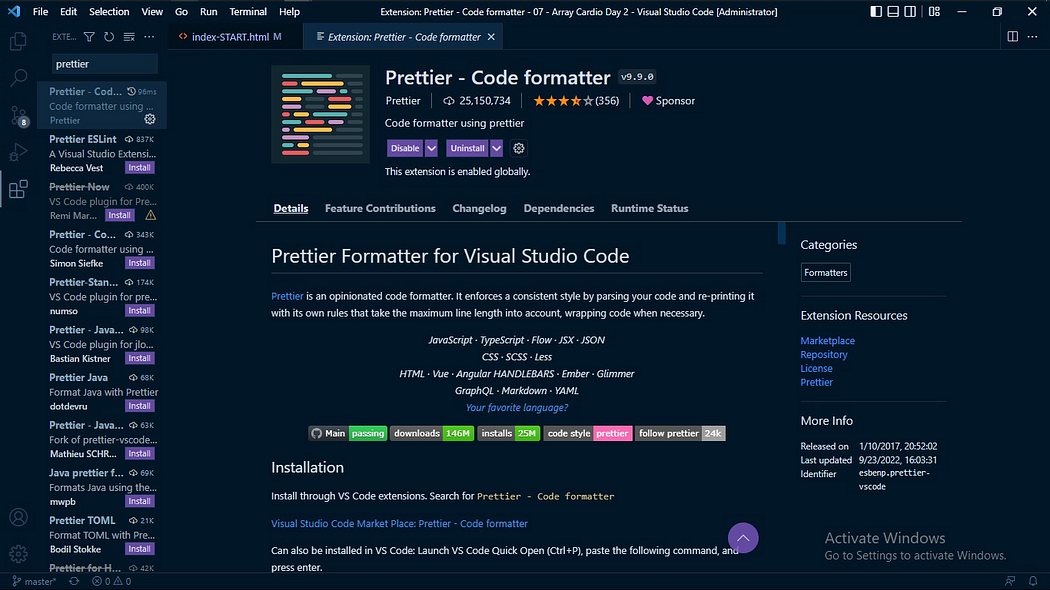Image resolution: width=1050 pixels, height=590 pixels.
Task: Open the Go menu
Action: (181, 11)
